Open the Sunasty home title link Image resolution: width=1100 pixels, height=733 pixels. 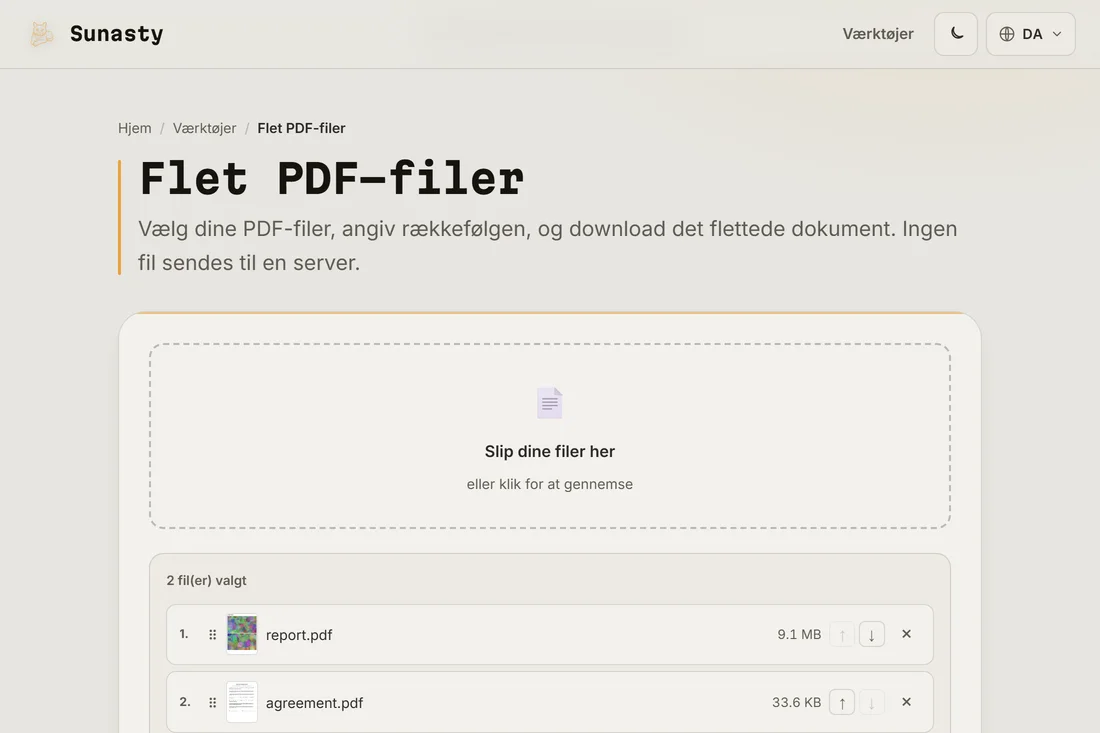point(116,34)
